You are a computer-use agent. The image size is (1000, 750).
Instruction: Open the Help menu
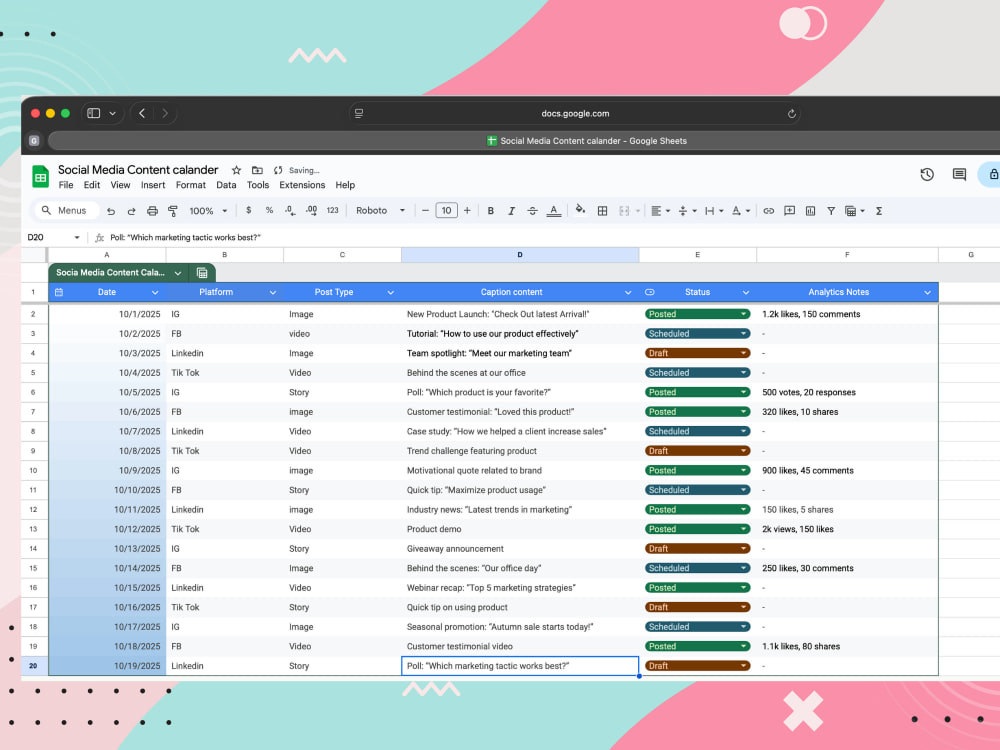[x=345, y=185]
